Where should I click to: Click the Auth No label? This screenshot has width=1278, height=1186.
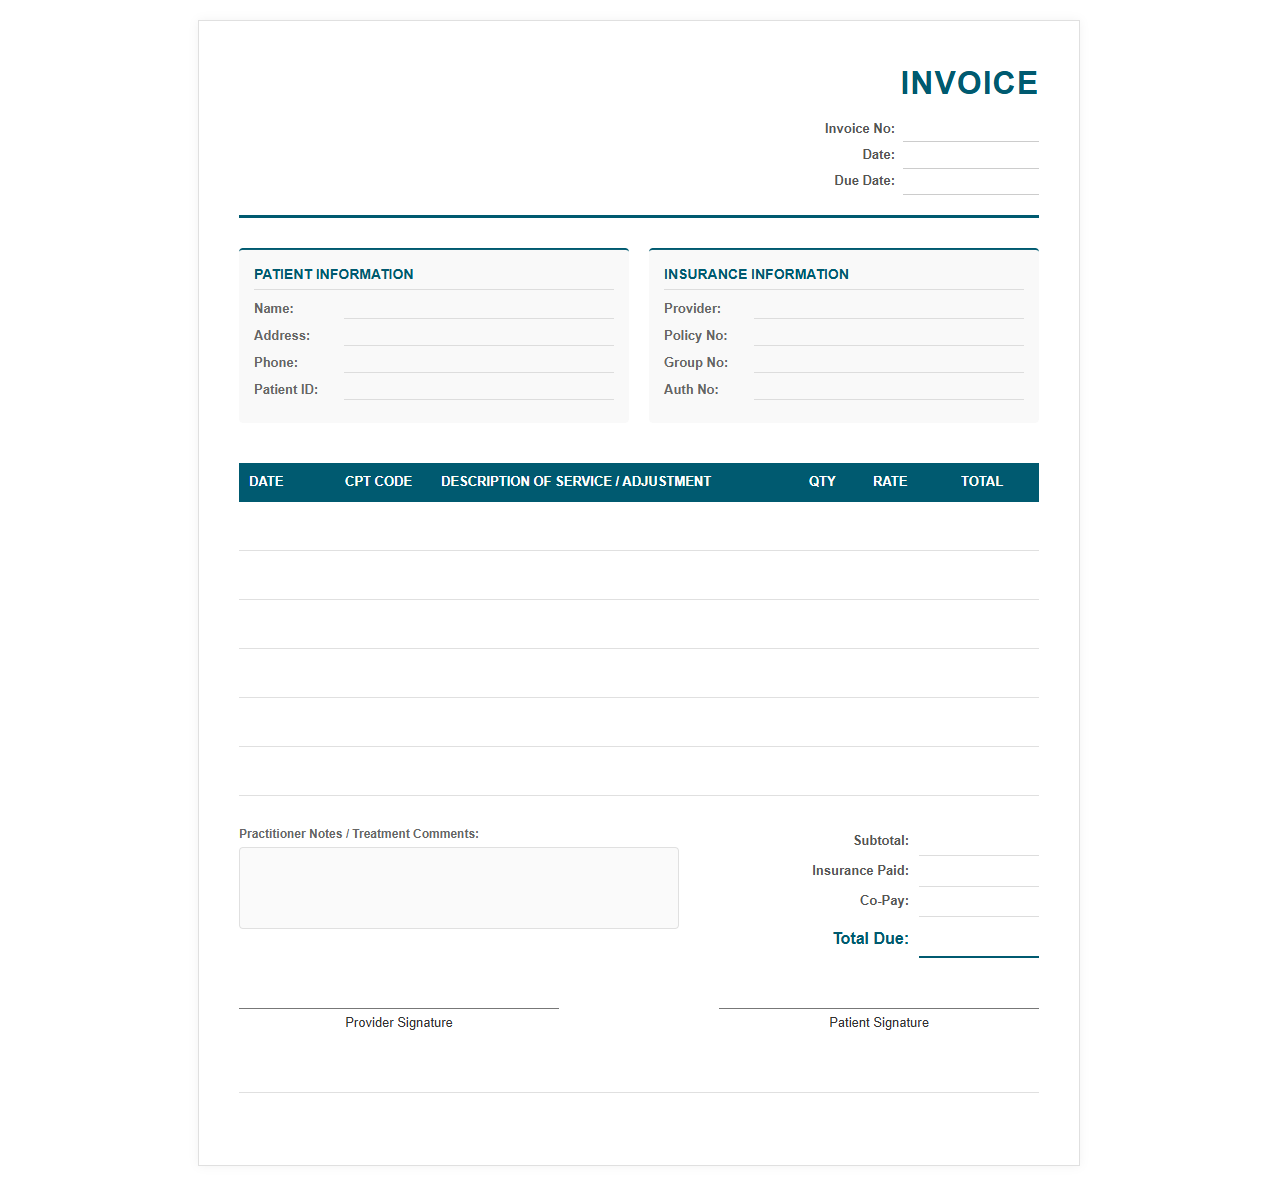[x=691, y=390]
